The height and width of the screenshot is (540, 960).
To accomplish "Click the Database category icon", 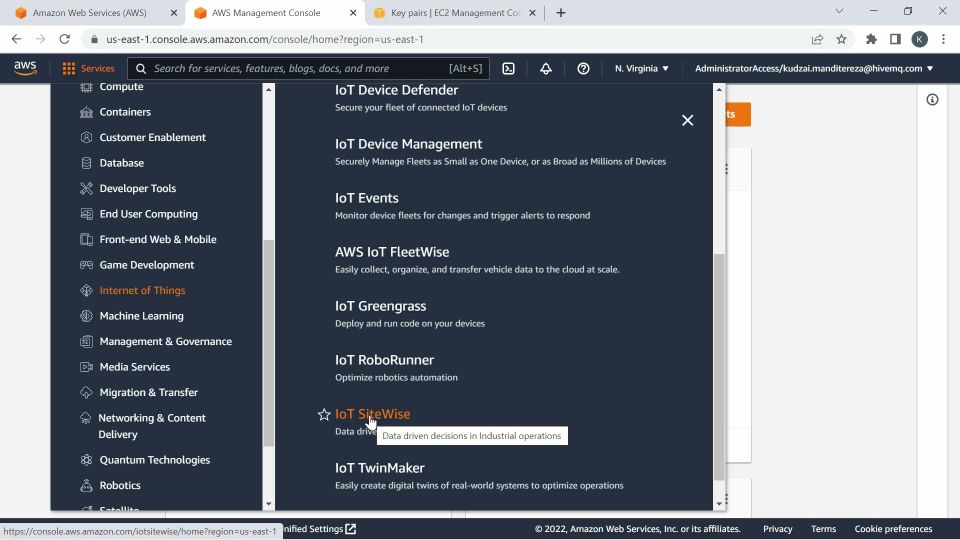I will [x=86, y=163].
